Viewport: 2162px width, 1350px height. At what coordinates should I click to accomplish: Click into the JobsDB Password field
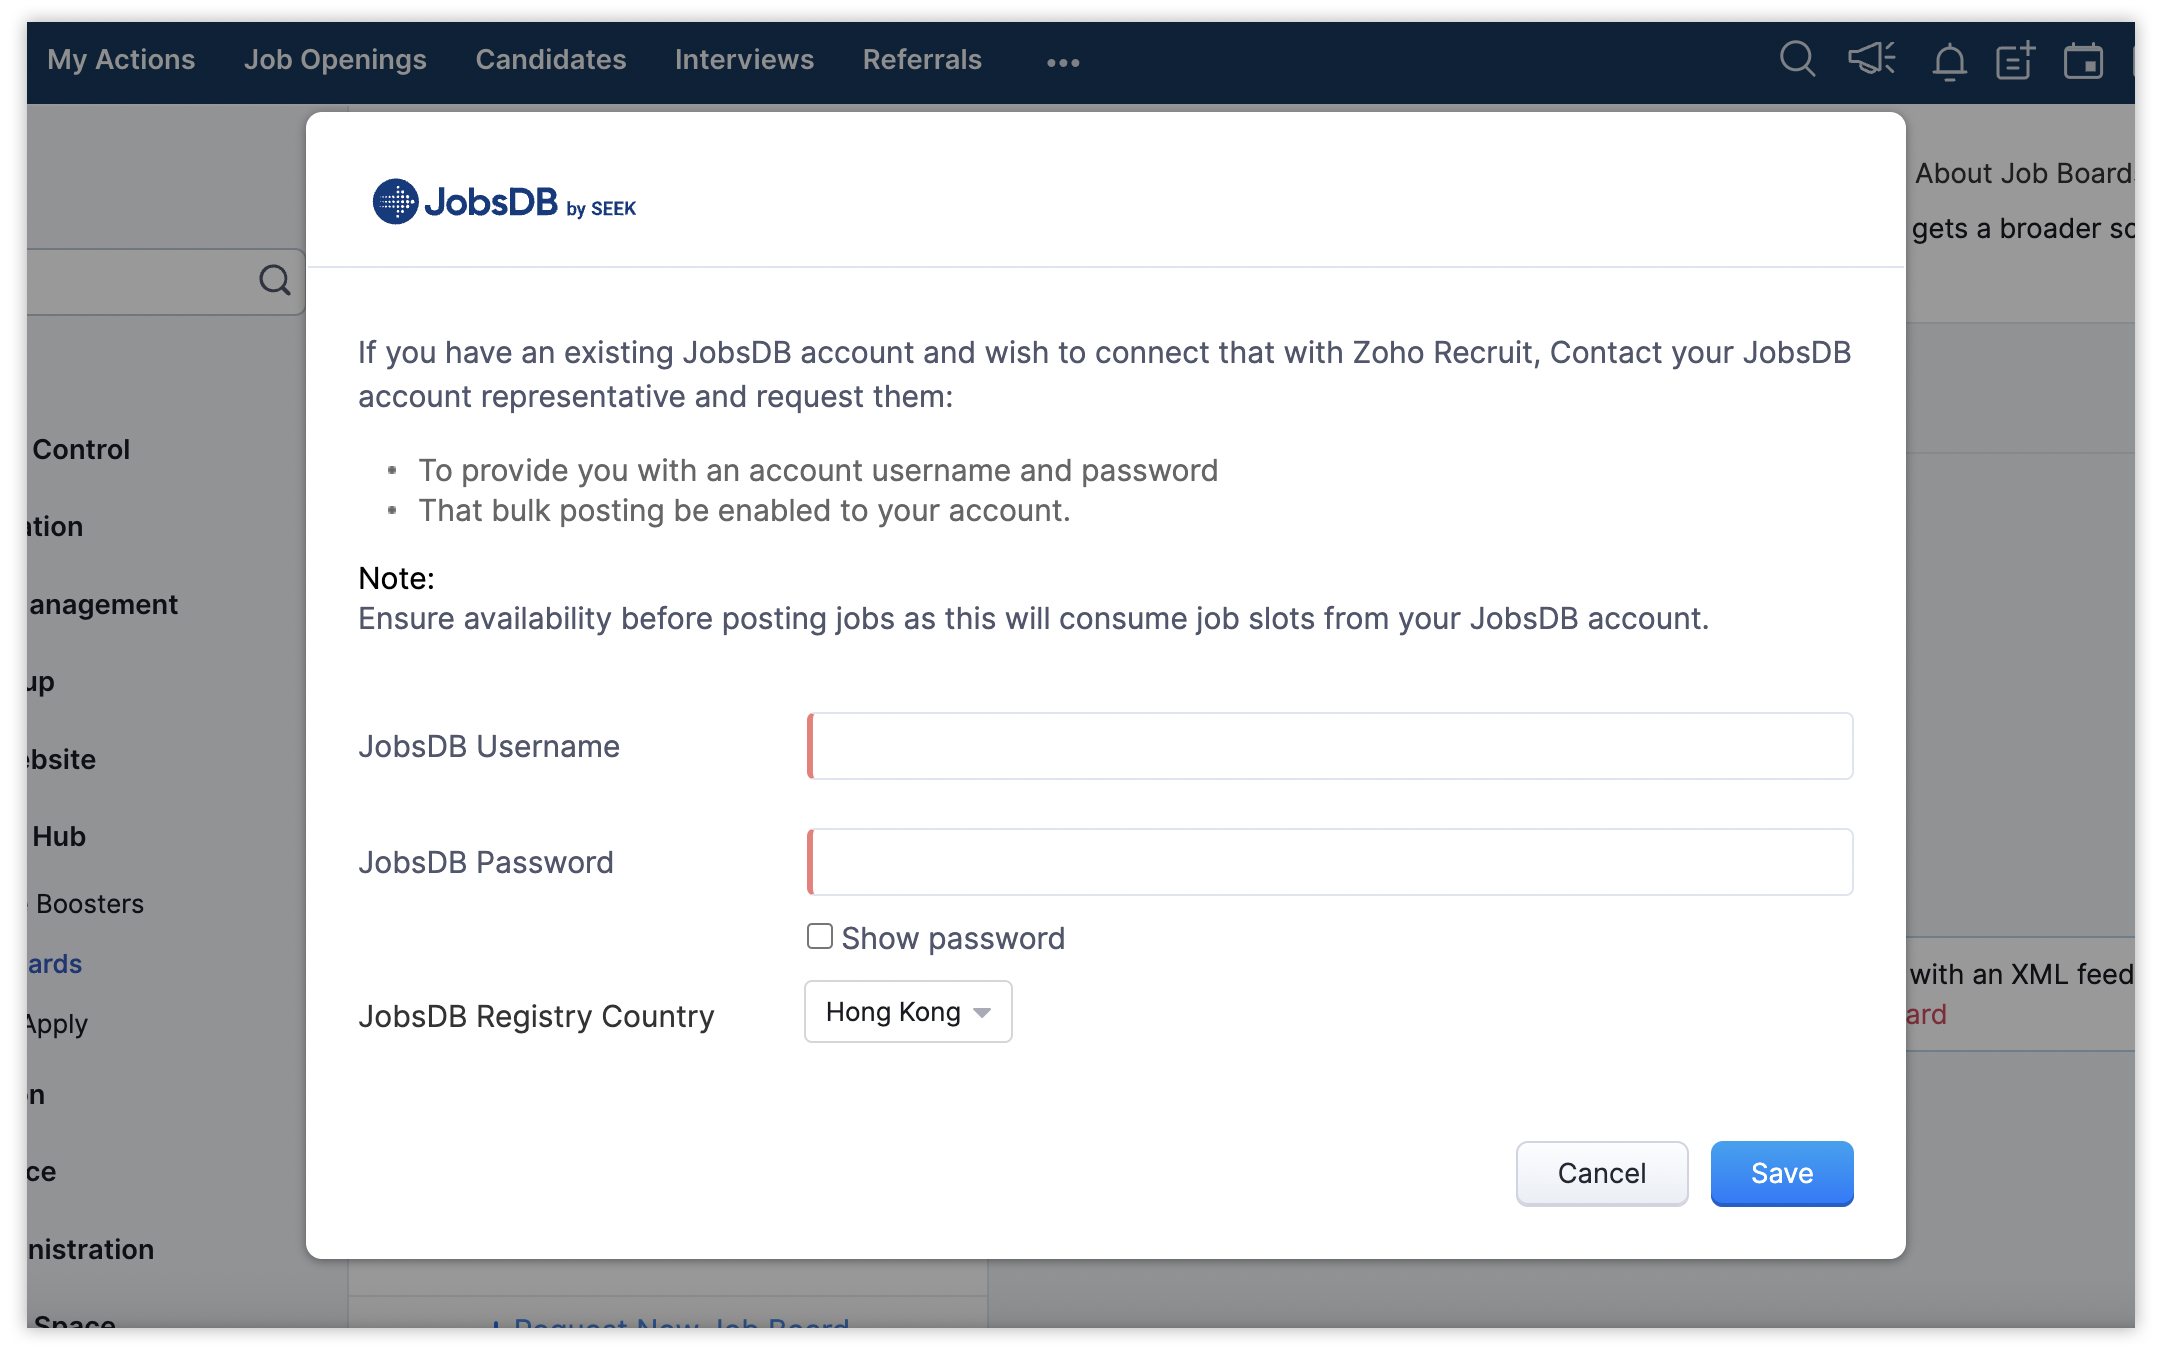coord(1330,862)
